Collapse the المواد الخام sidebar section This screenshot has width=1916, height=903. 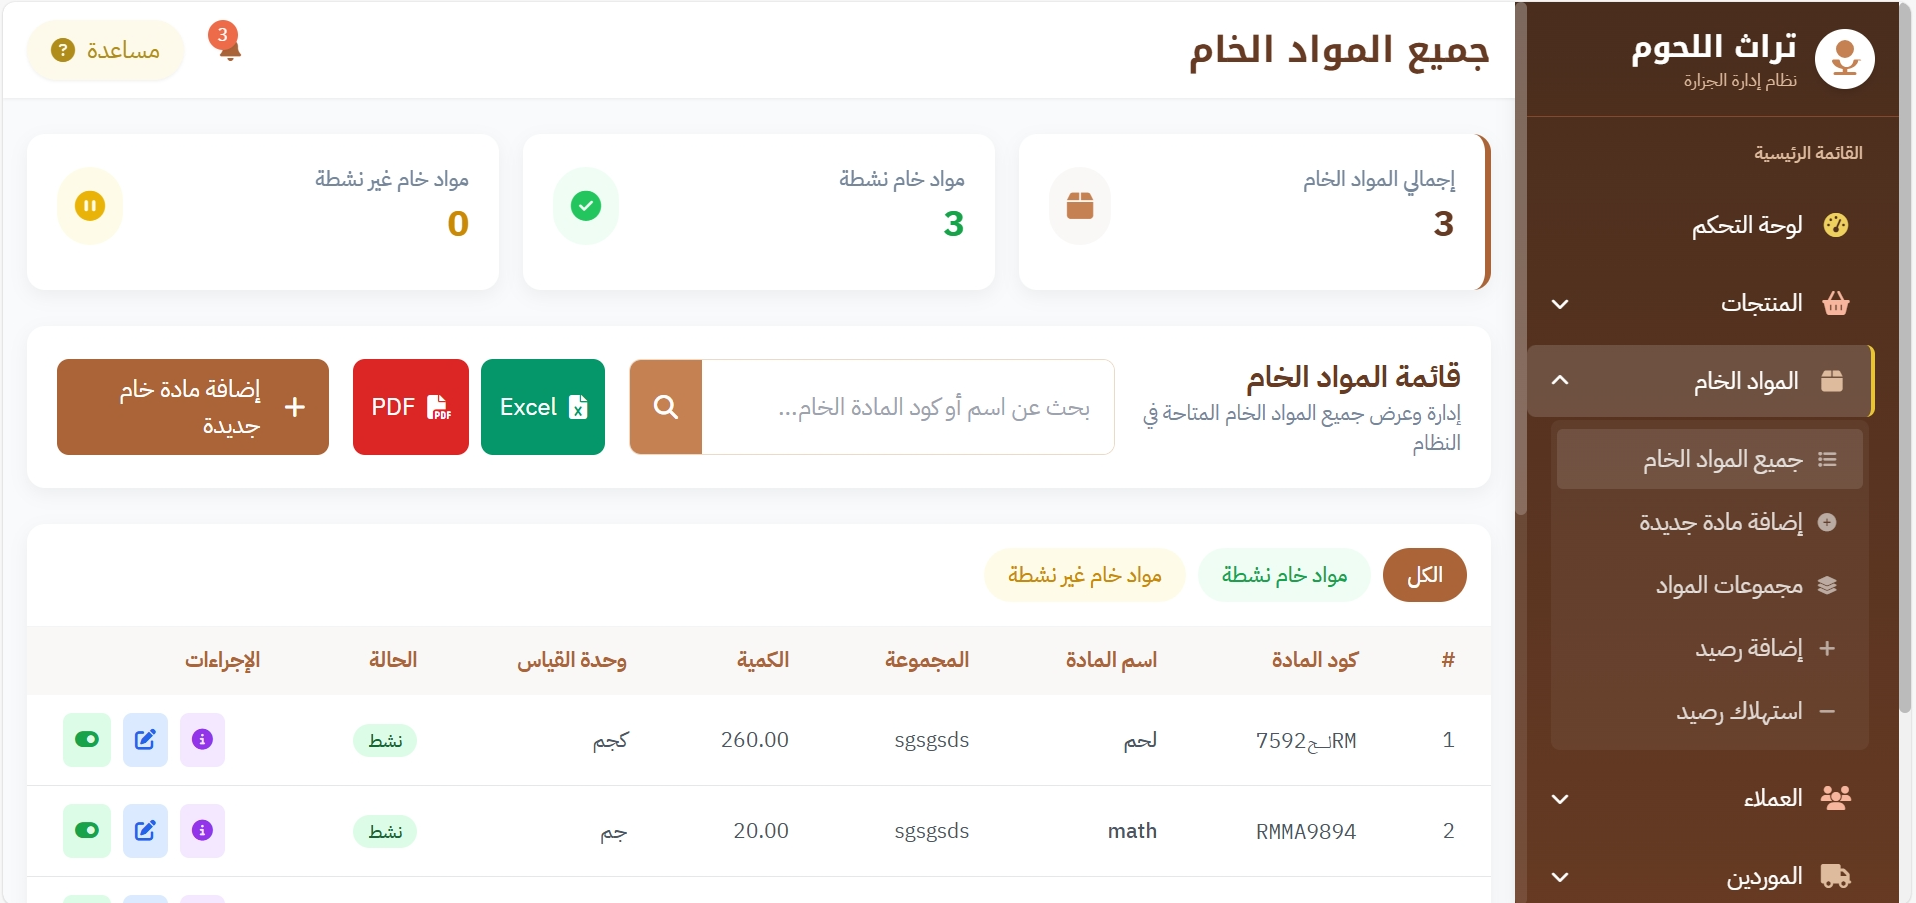(1700, 381)
